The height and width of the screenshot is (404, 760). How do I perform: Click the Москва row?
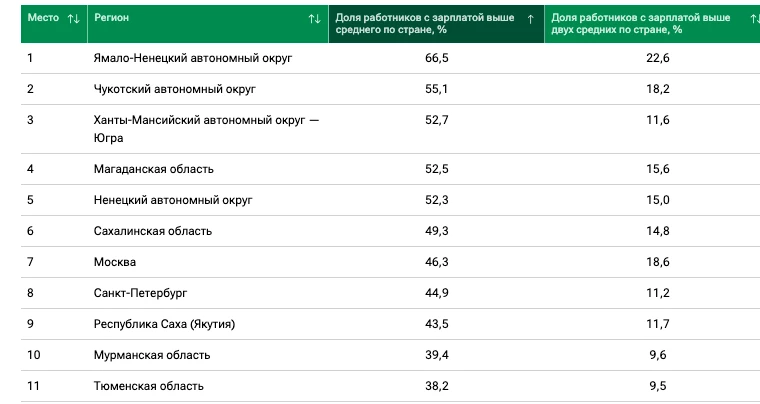(x=390, y=262)
